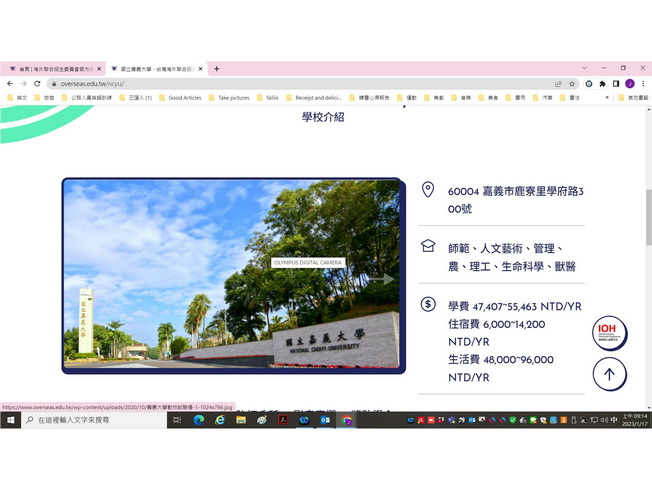Open Internet Explorer from the taskbar

(220, 420)
